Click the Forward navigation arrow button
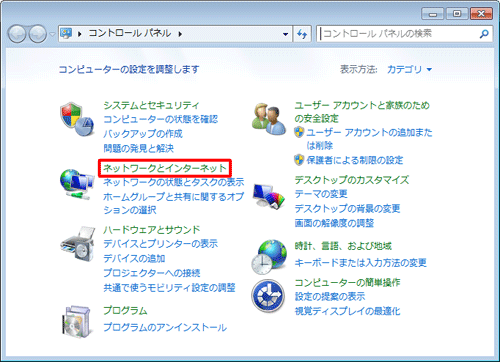This screenshot has width=500, height=362. coord(37,34)
